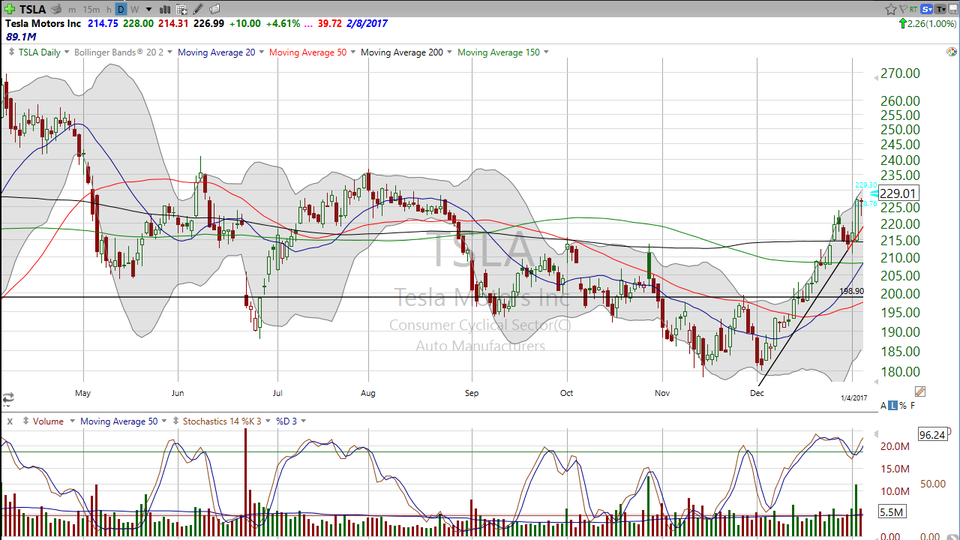This screenshot has width=960, height=540.
Task: Toggle the favorite star icon
Action: 890,9
